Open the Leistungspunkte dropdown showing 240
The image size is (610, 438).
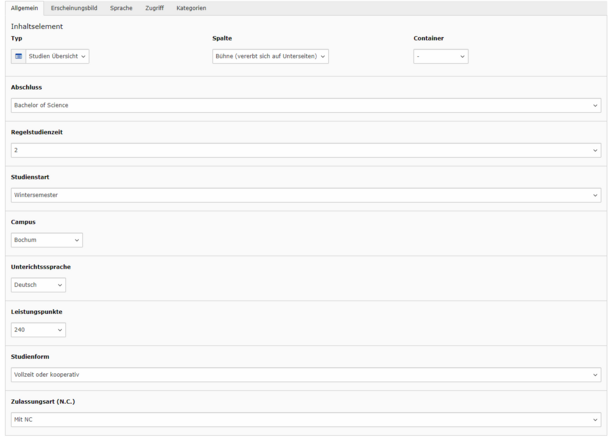click(x=38, y=330)
